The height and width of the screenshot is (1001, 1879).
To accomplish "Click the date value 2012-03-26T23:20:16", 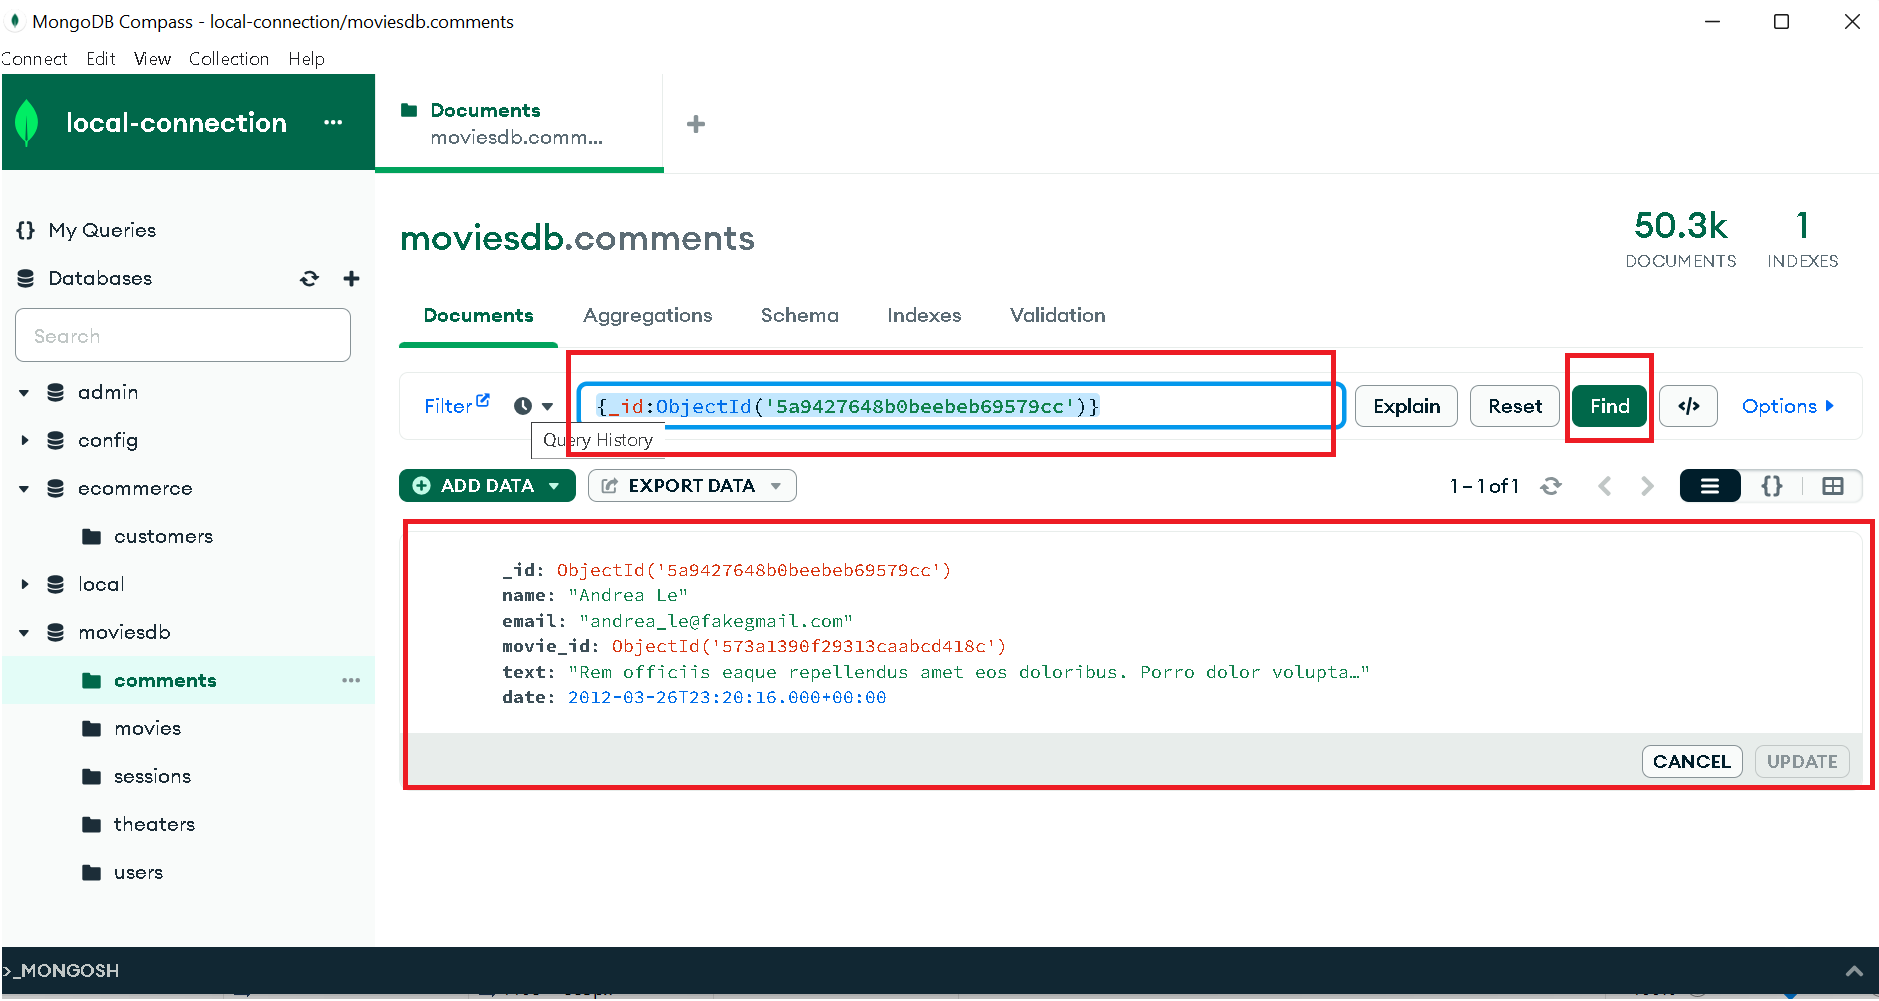I will (x=727, y=698).
